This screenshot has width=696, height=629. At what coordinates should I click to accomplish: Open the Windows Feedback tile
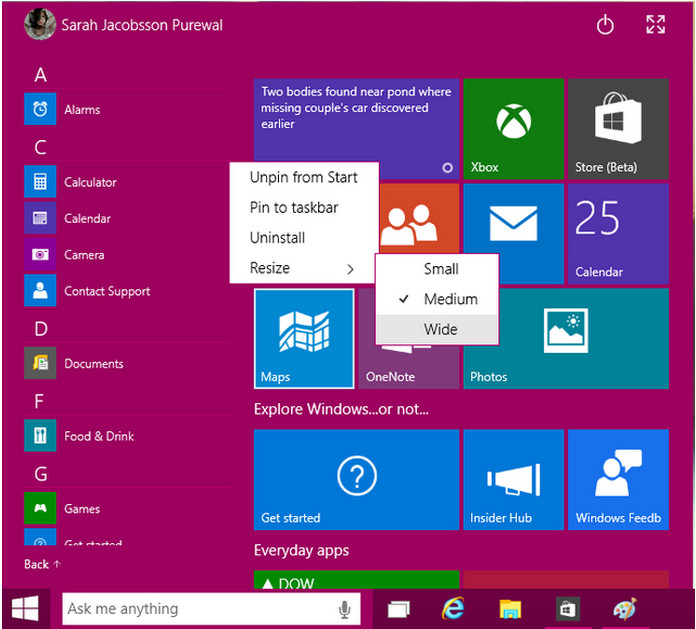[618, 479]
